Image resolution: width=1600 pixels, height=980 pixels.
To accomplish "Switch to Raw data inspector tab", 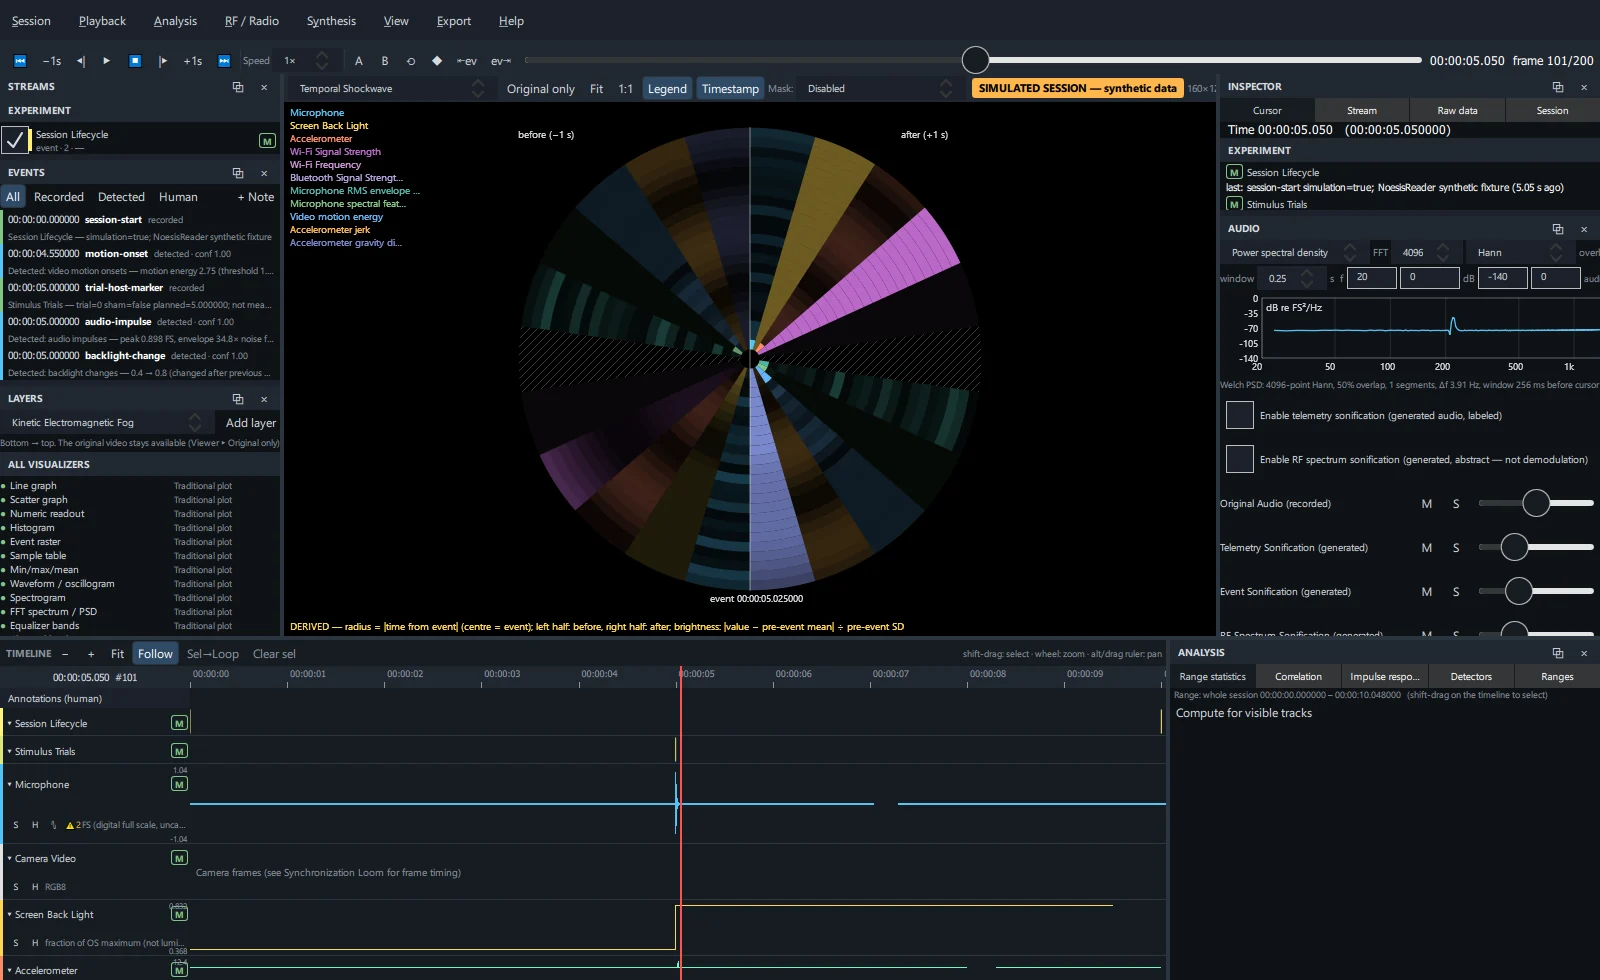I will point(1457,111).
